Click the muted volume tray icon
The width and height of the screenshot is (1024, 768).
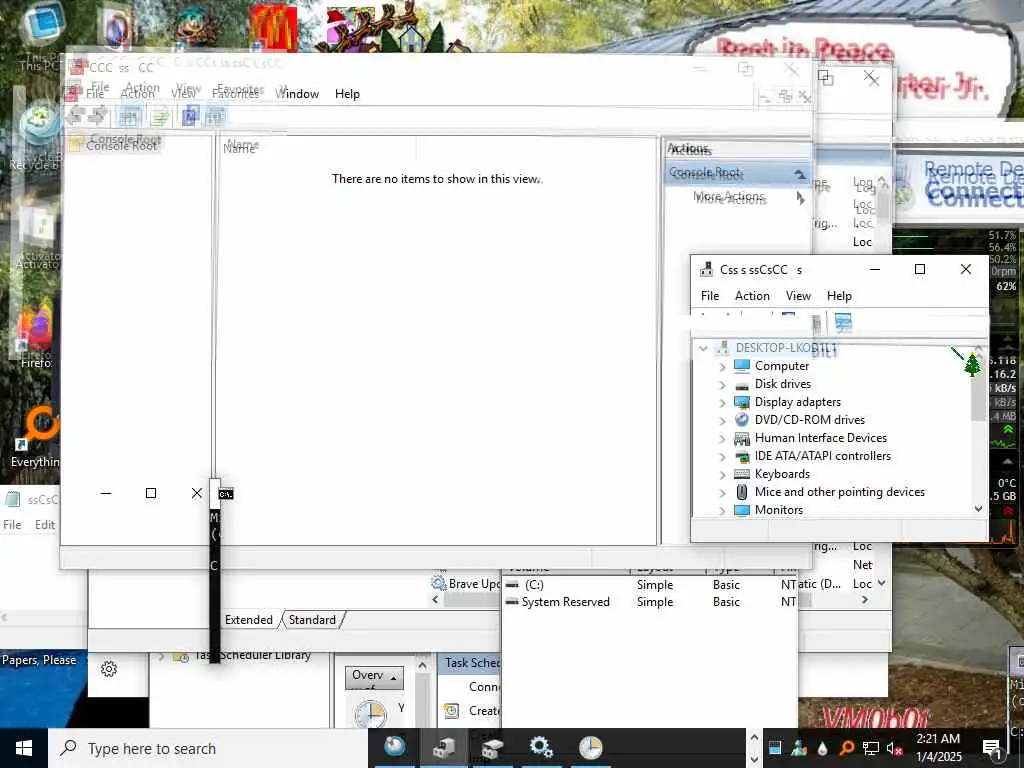click(894, 748)
